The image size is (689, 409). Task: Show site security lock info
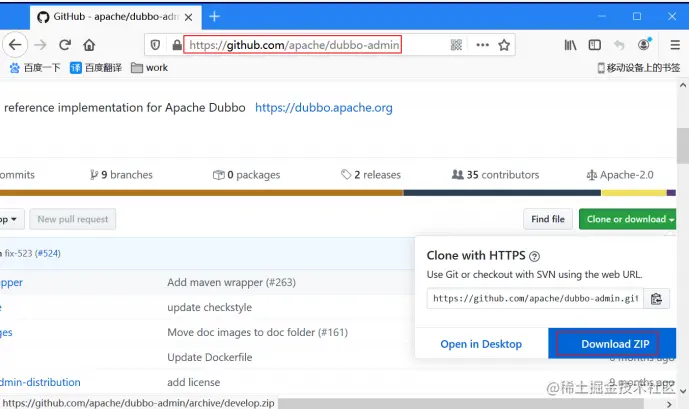click(x=177, y=45)
